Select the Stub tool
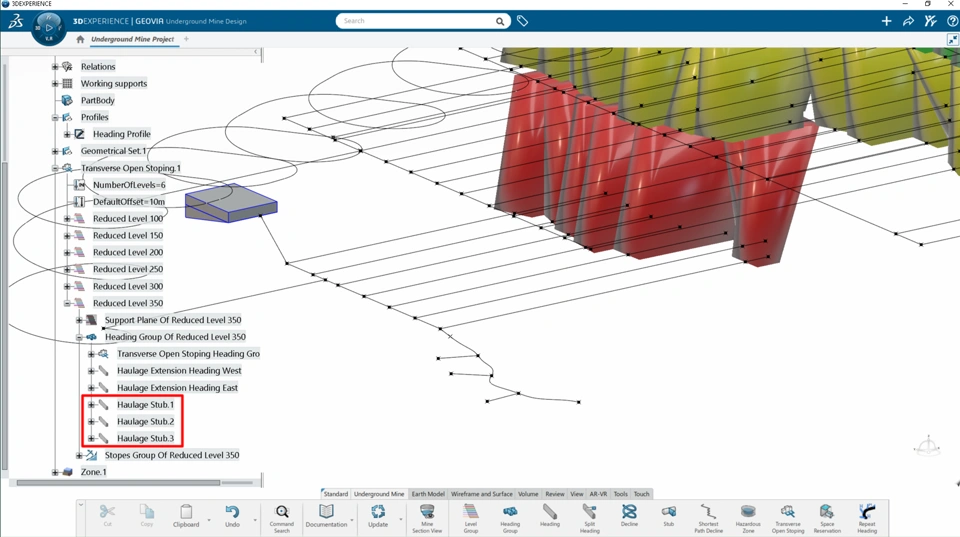The width and height of the screenshot is (960, 537). tap(669, 515)
